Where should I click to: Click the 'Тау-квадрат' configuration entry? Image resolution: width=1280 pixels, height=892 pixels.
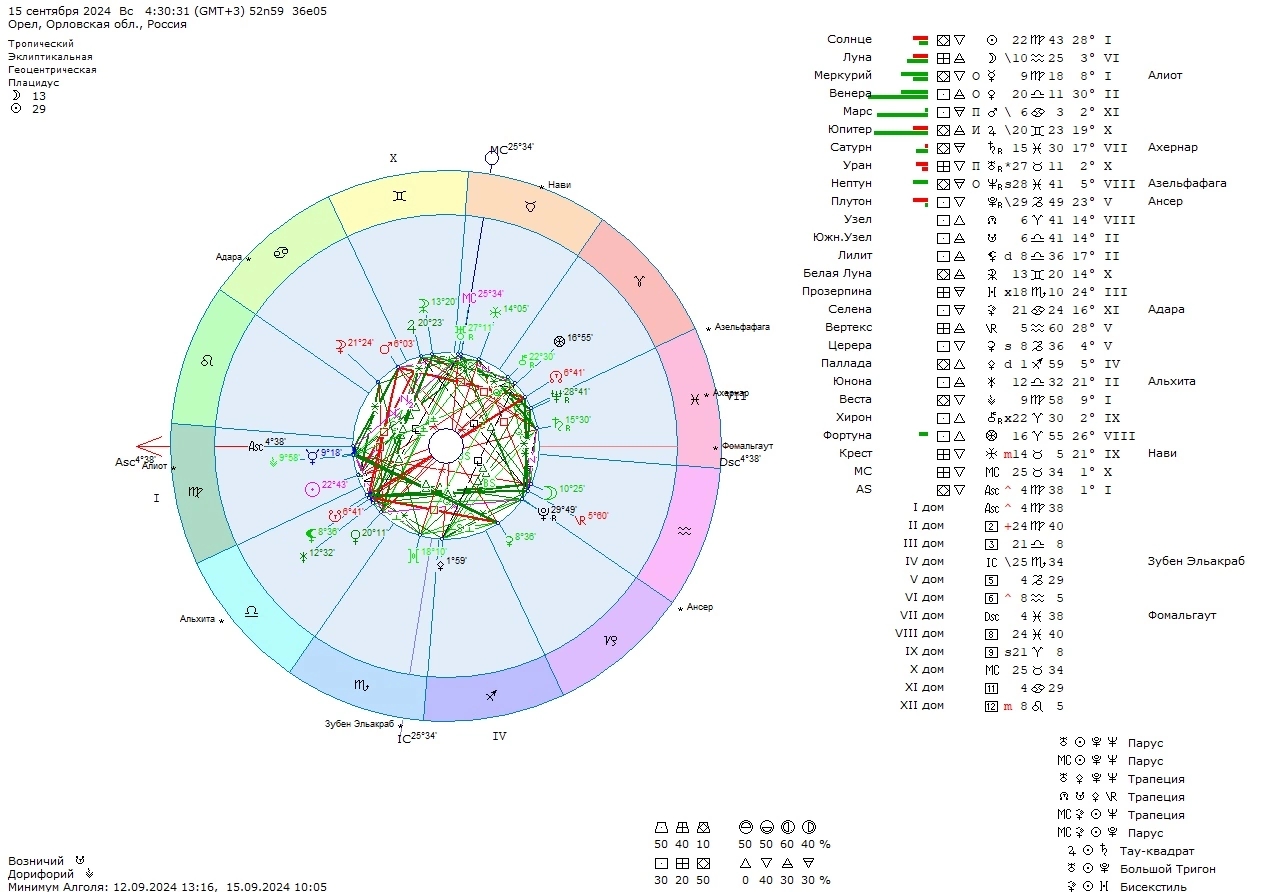click(x=1157, y=852)
